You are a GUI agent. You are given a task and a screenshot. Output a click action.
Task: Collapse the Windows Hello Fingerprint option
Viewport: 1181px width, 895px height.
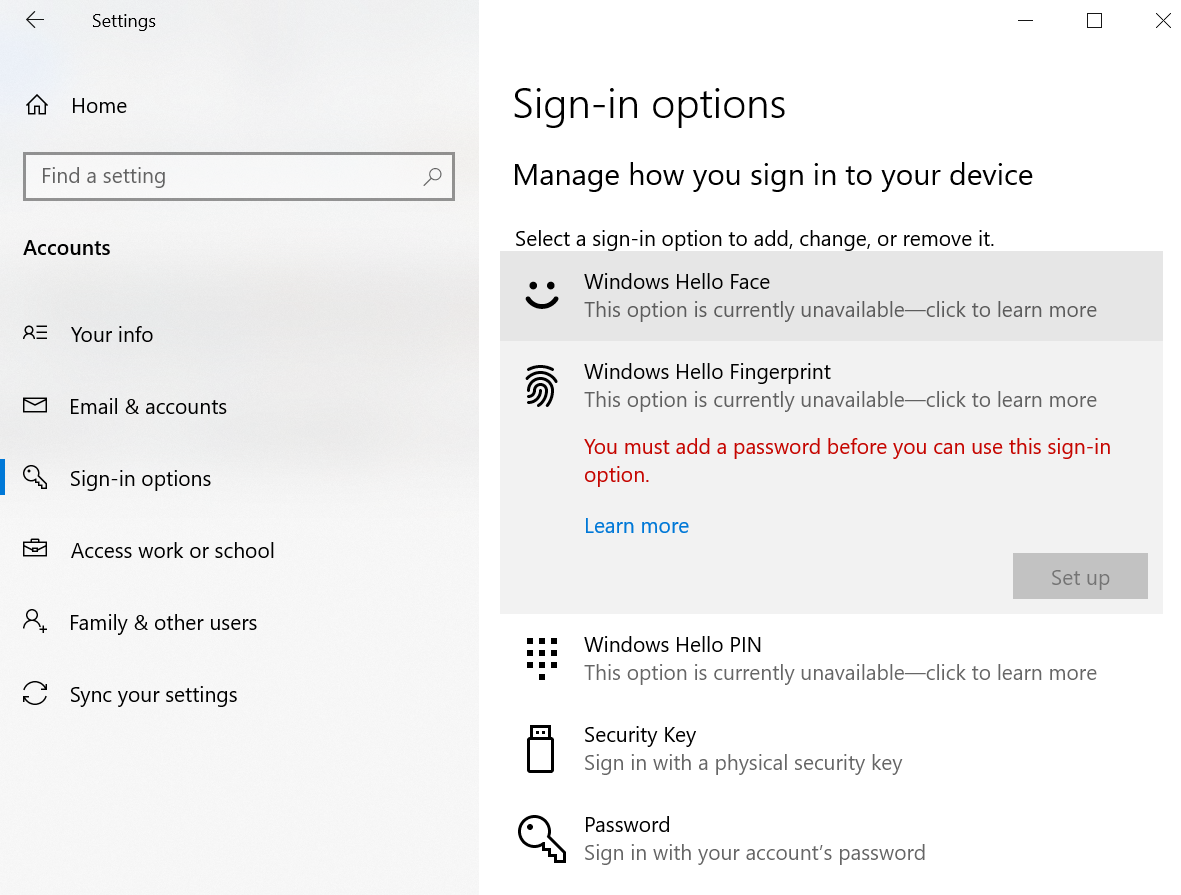point(832,385)
